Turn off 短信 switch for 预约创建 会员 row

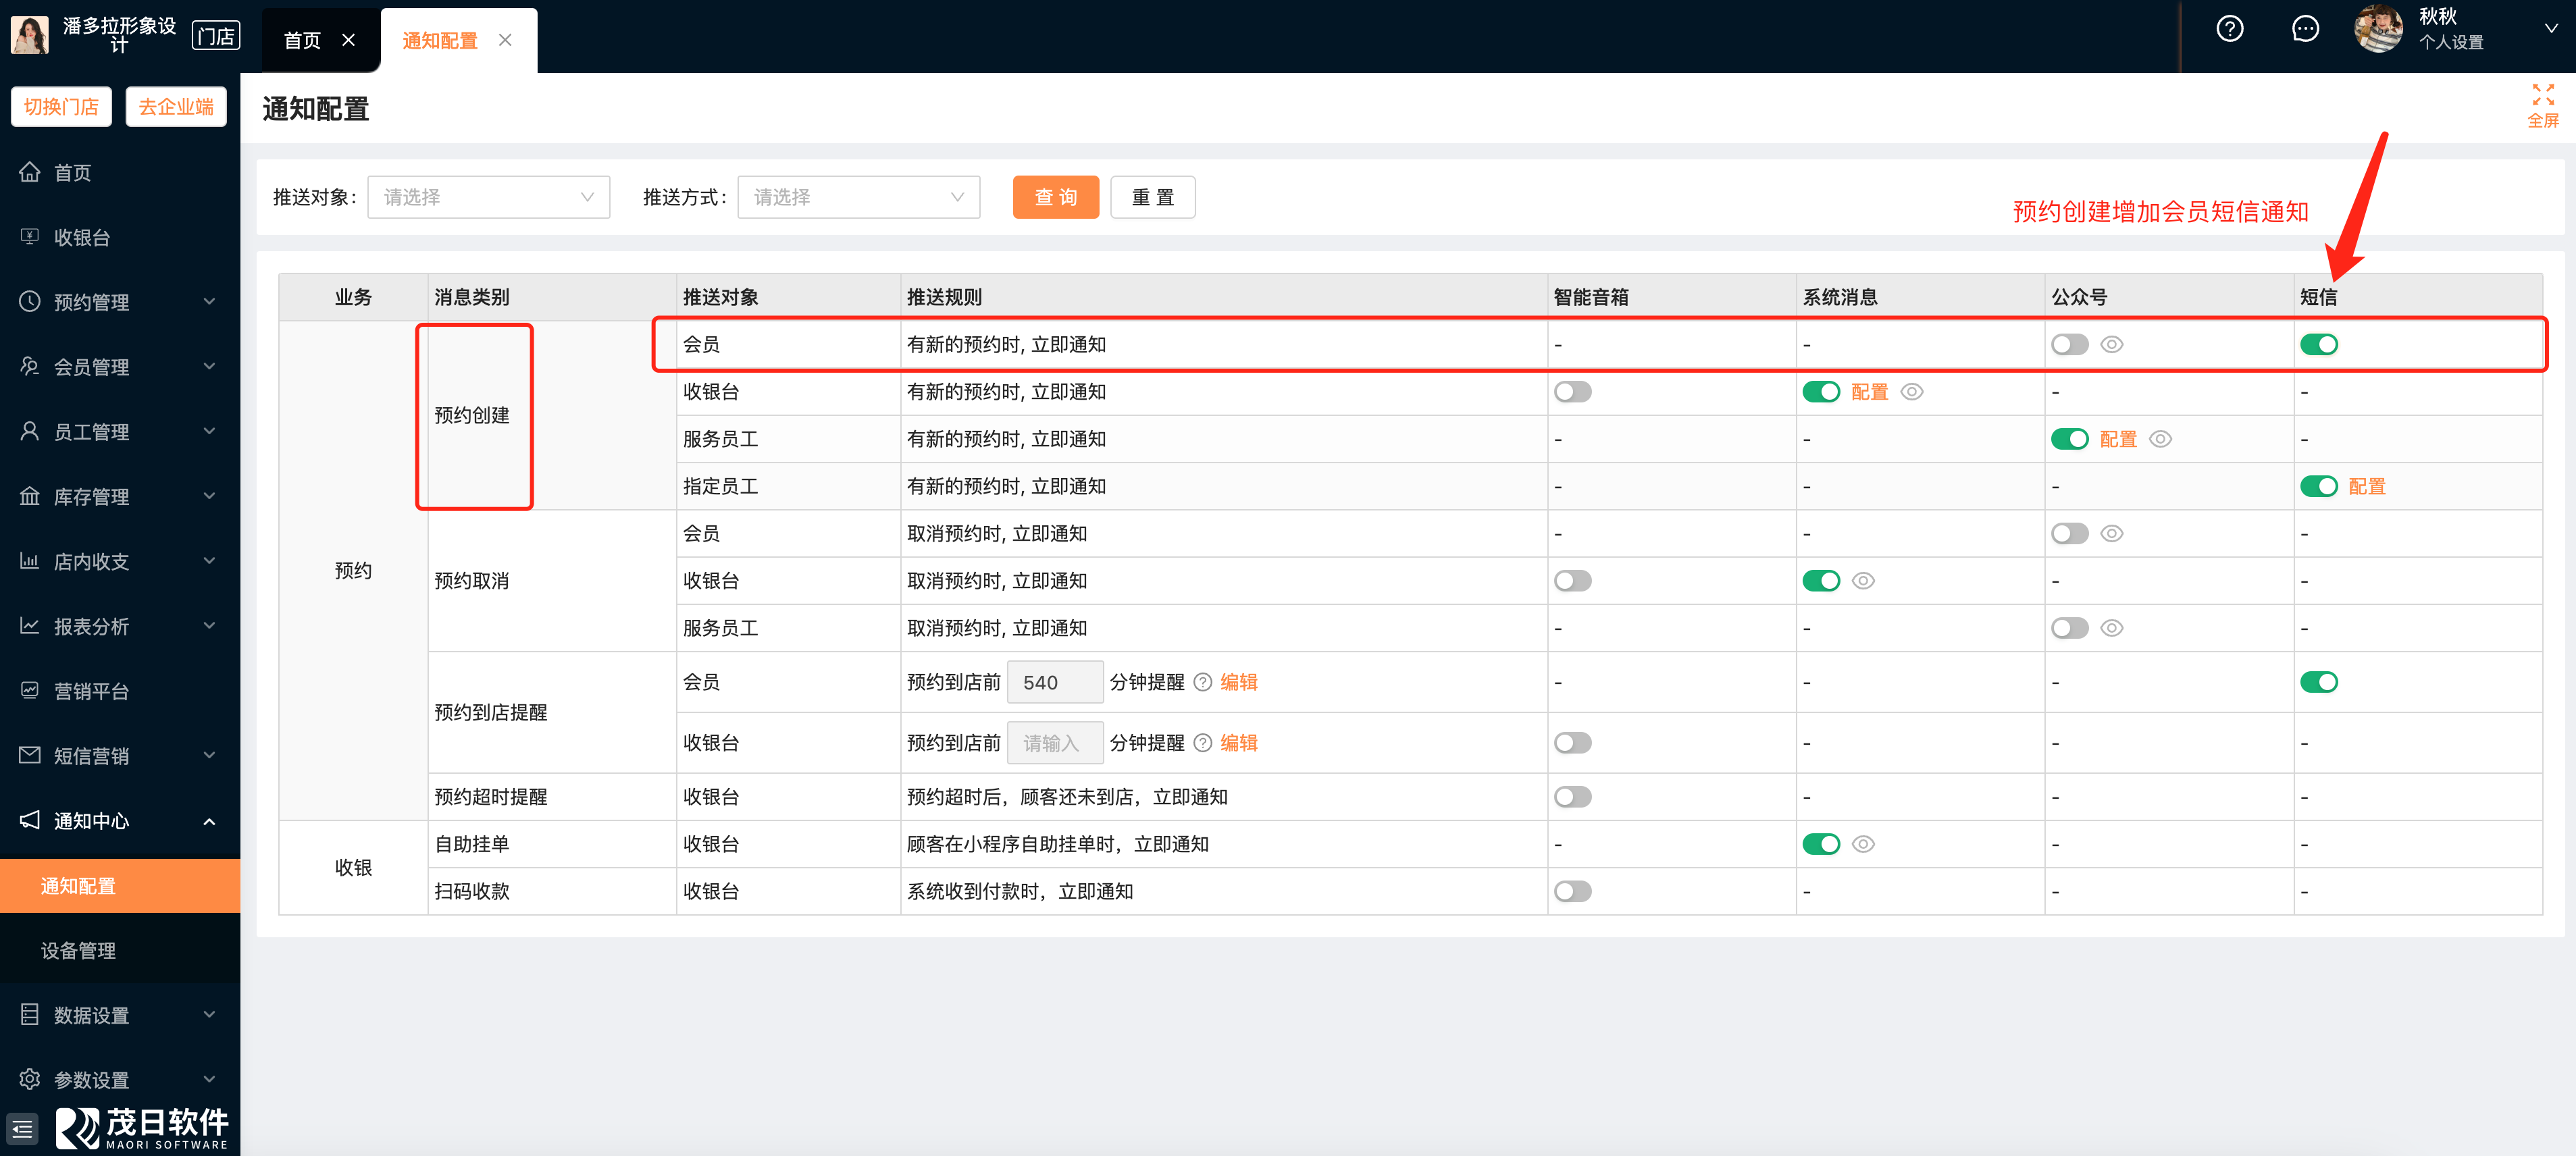pos(2318,345)
